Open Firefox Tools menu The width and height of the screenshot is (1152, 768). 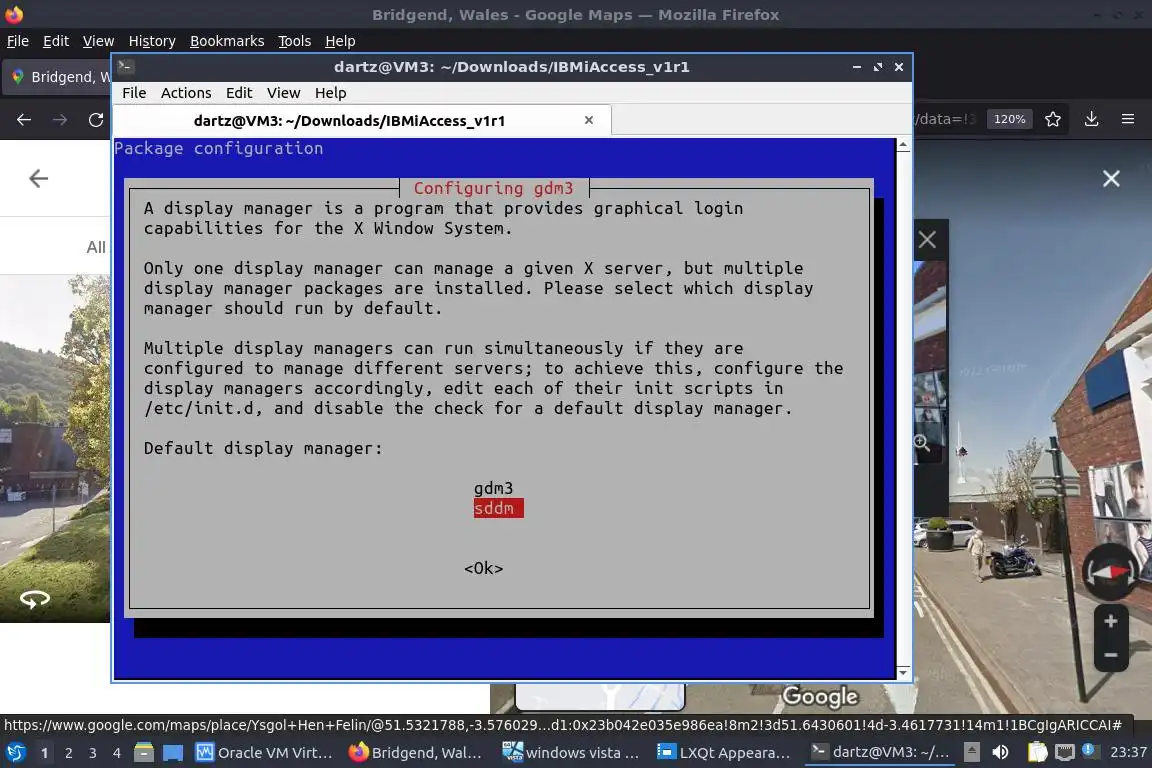click(x=295, y=41)
